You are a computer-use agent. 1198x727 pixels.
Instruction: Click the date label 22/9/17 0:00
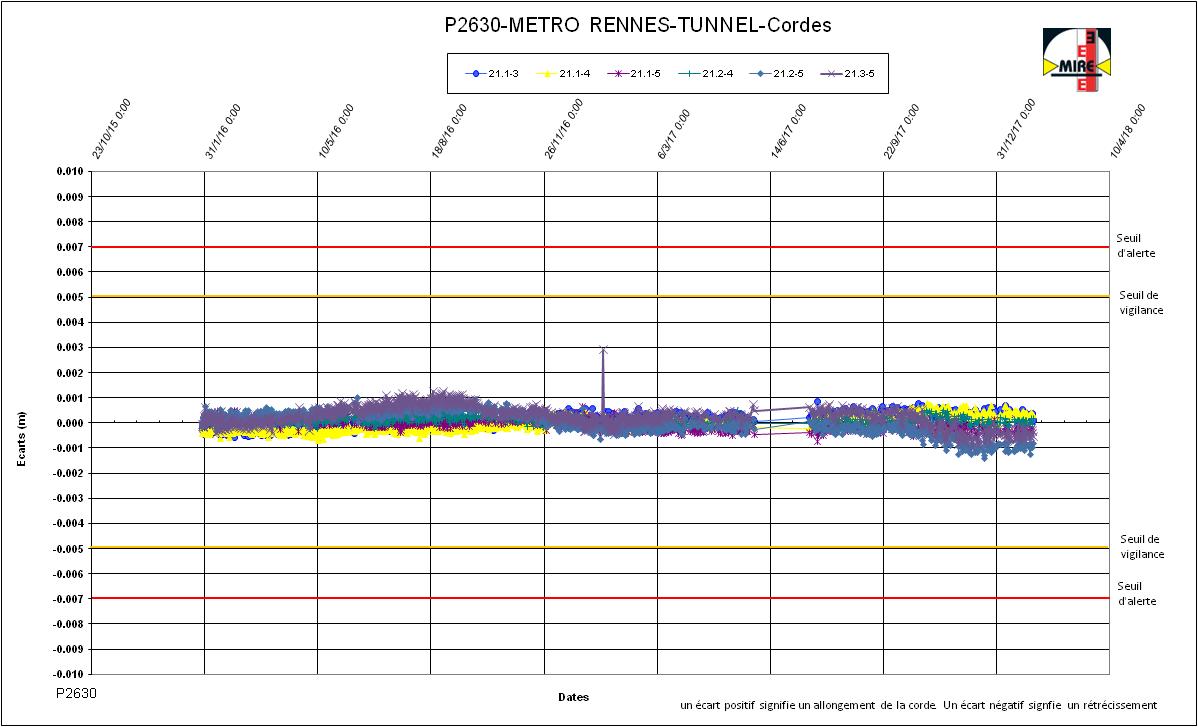[902, 131]
